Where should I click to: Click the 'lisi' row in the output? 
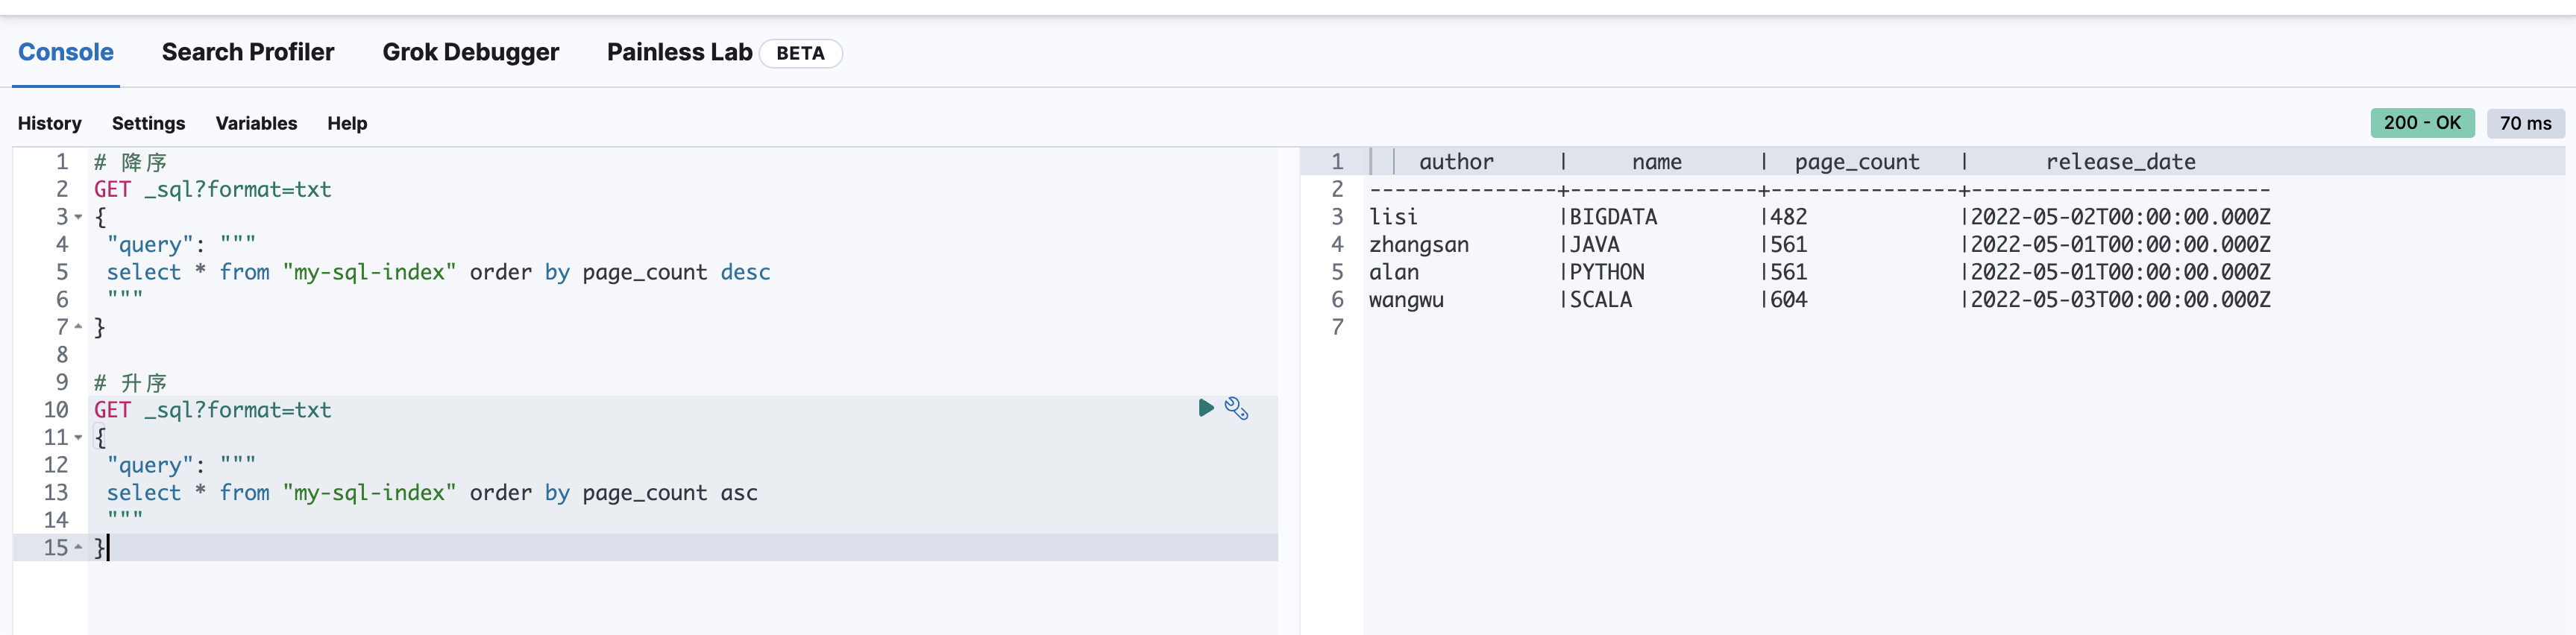point(1820,217)
